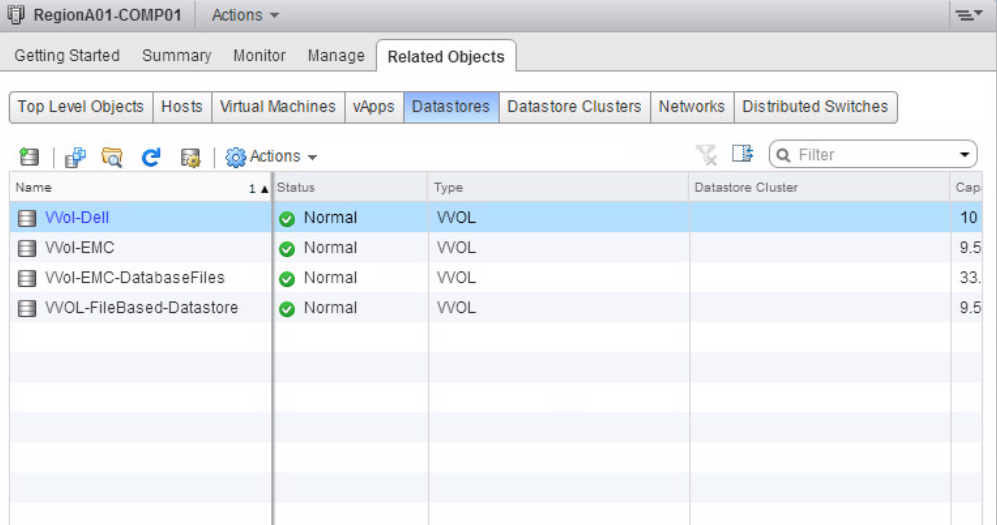Click the register VM icon in toolbar
This screenshot has height=525, width=997.
coord(75,156)
